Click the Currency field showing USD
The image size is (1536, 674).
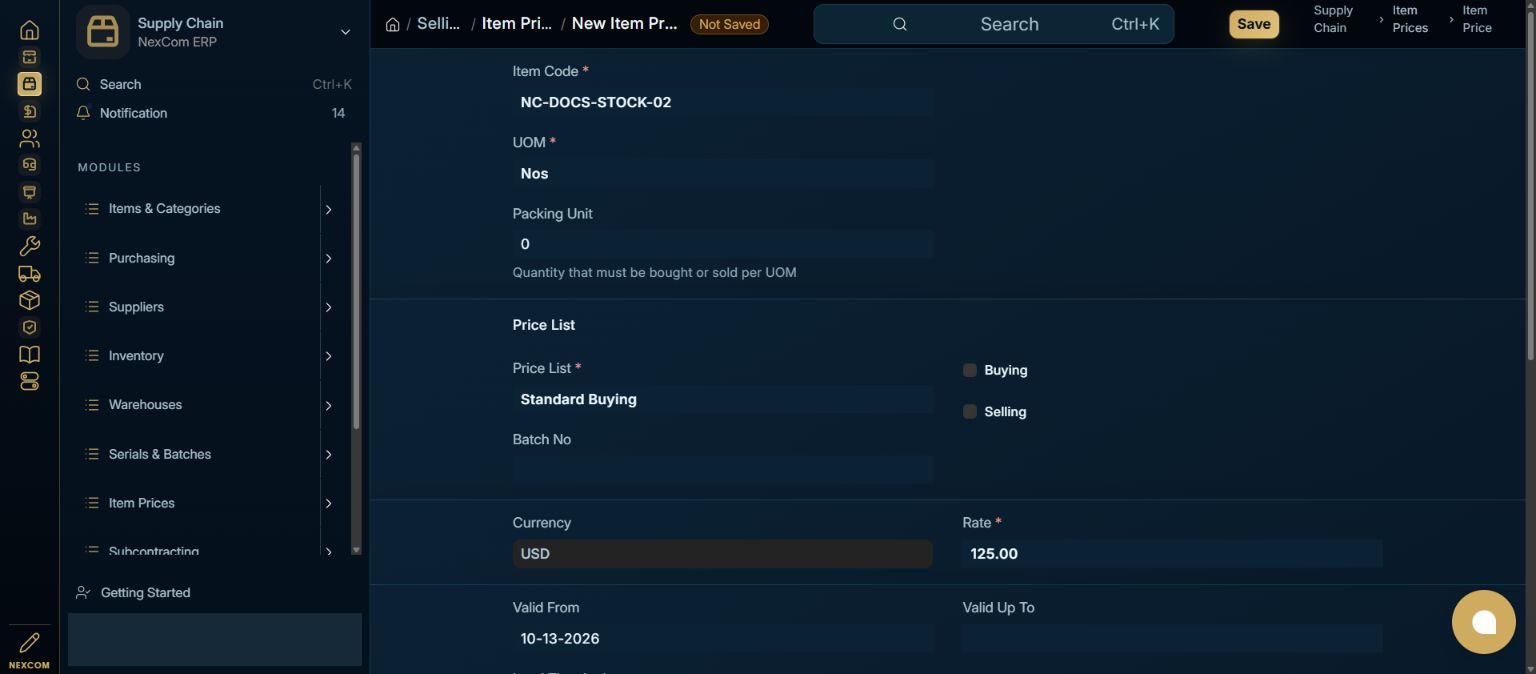(722, 553)
